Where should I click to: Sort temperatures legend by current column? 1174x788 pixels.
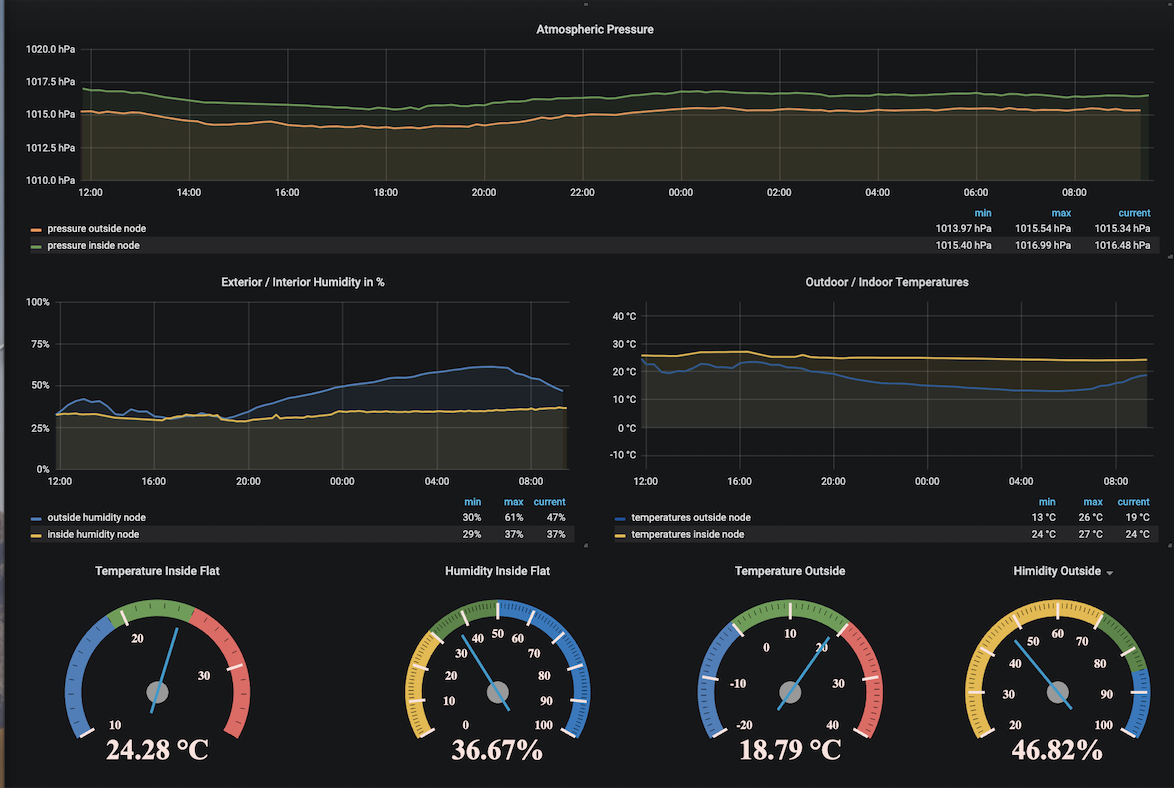[x=1134, y=502]
